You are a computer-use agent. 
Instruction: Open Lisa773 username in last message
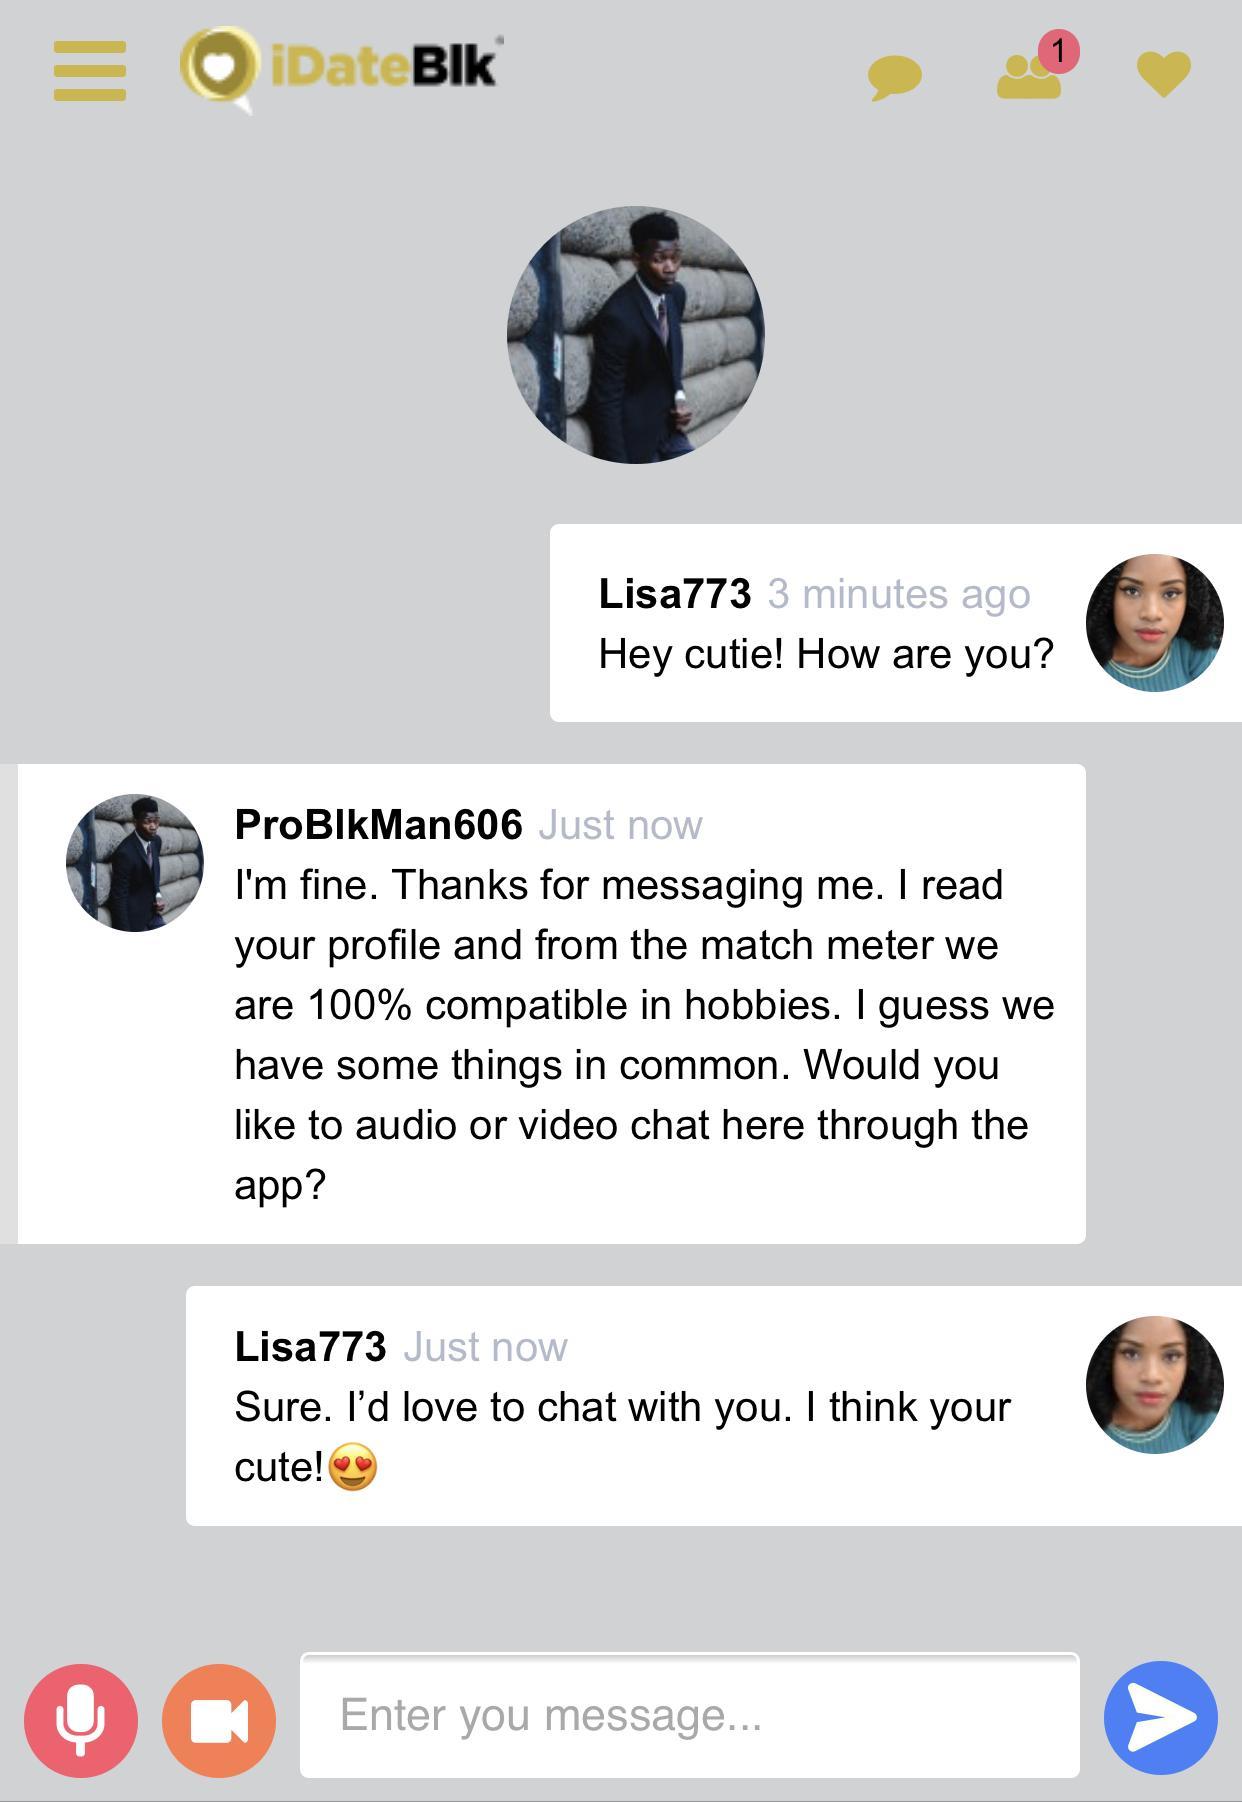click(x=310, y=1347)
